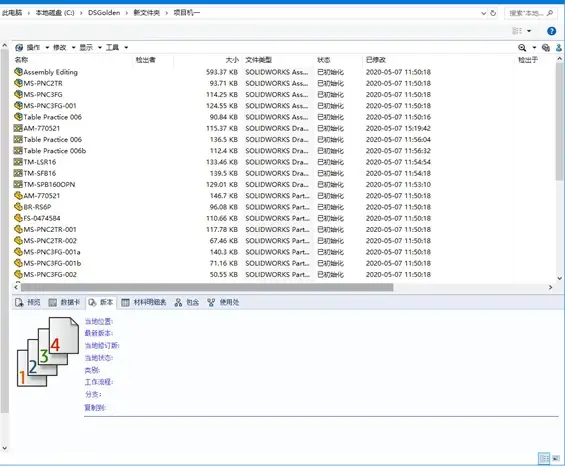
Task: Click the view layout options icon
Action: tap(517, 31)
